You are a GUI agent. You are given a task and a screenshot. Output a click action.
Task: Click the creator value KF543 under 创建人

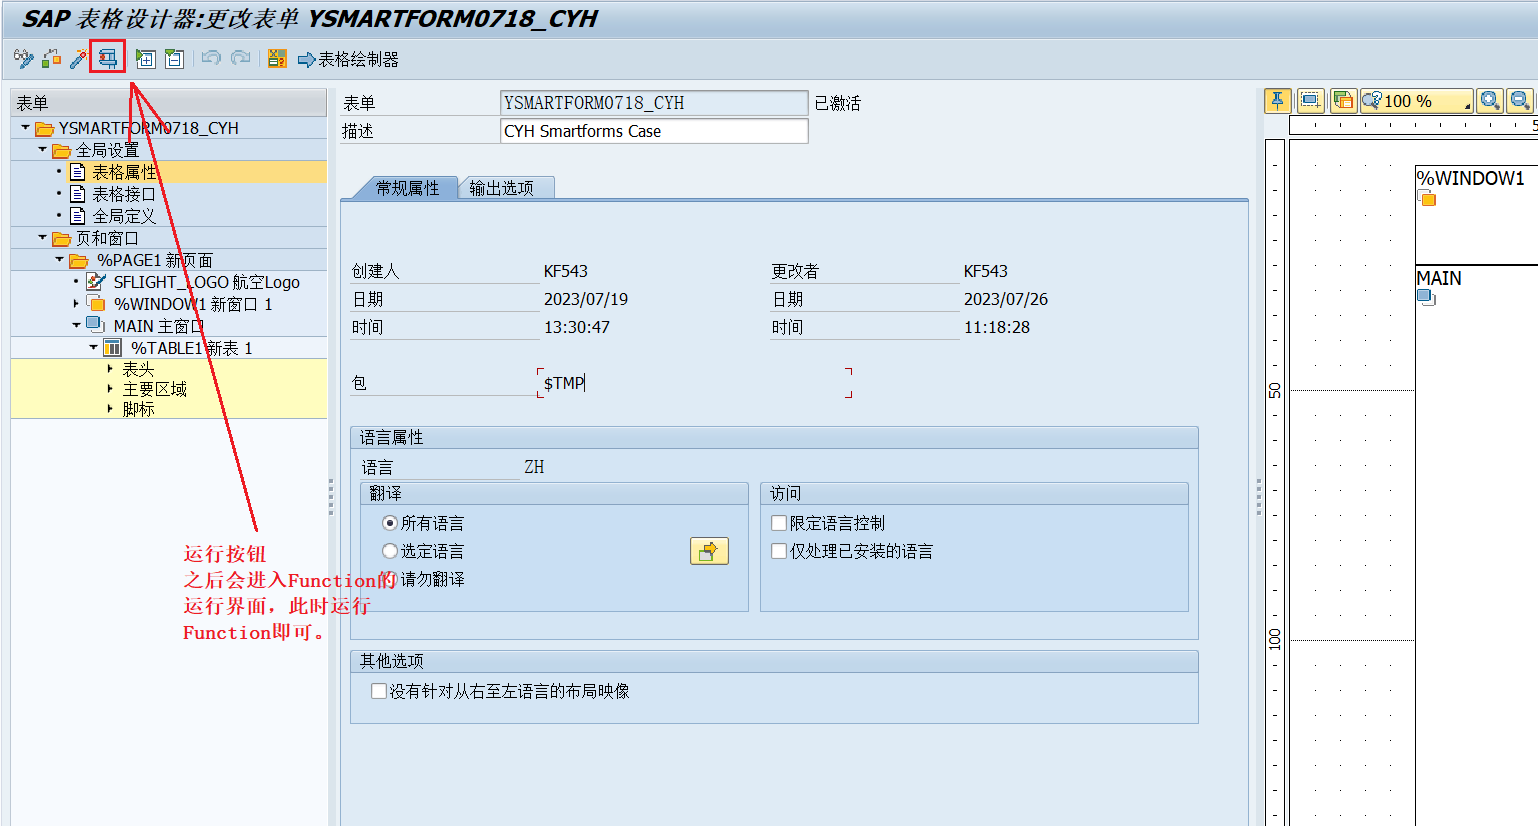click(566, 271)
